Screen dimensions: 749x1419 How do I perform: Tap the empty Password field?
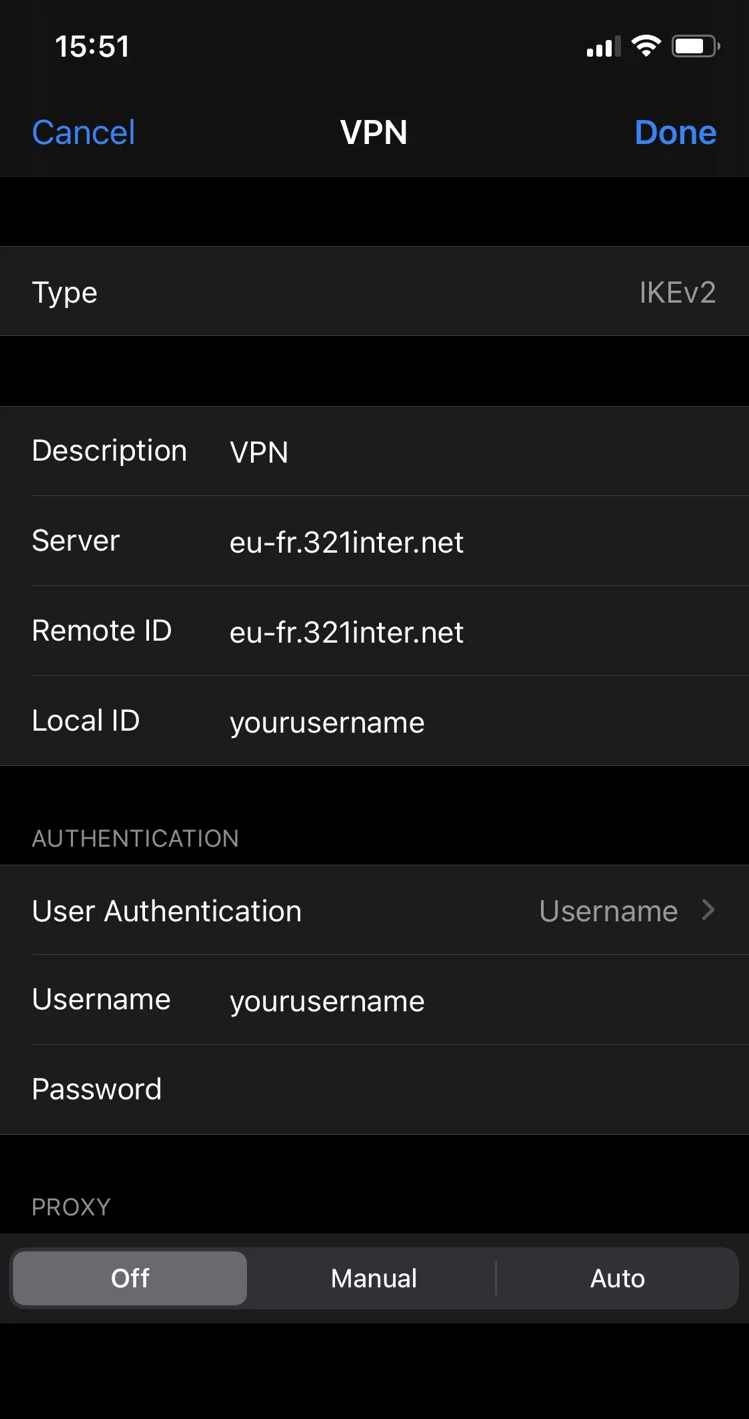(x=480, y=1090)
